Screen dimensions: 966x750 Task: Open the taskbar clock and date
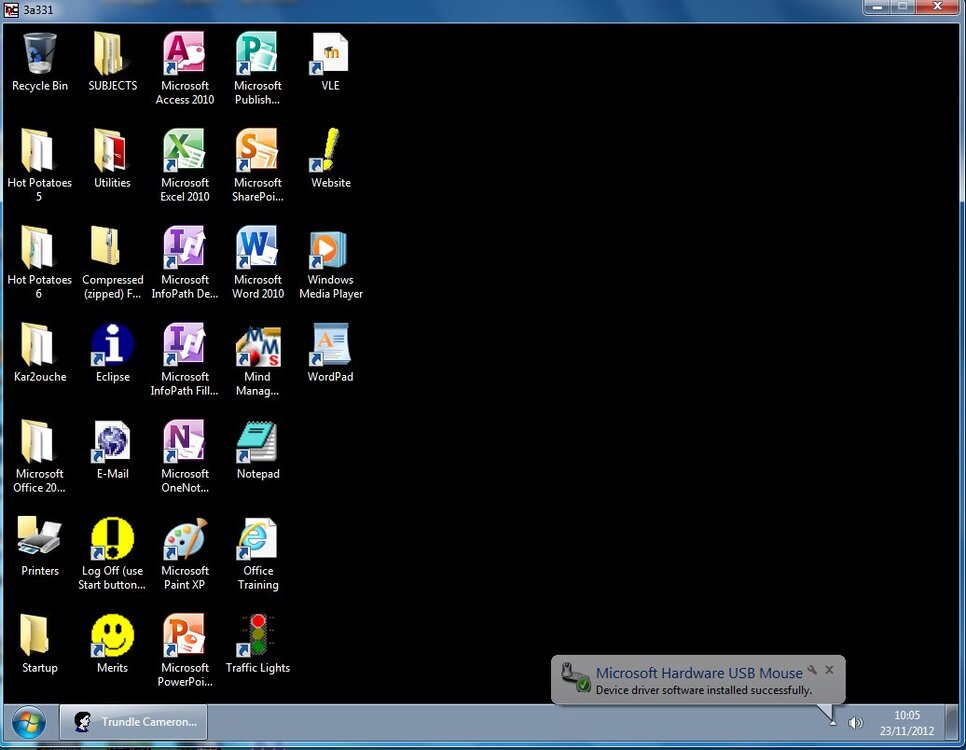click(x=906, y=723)
